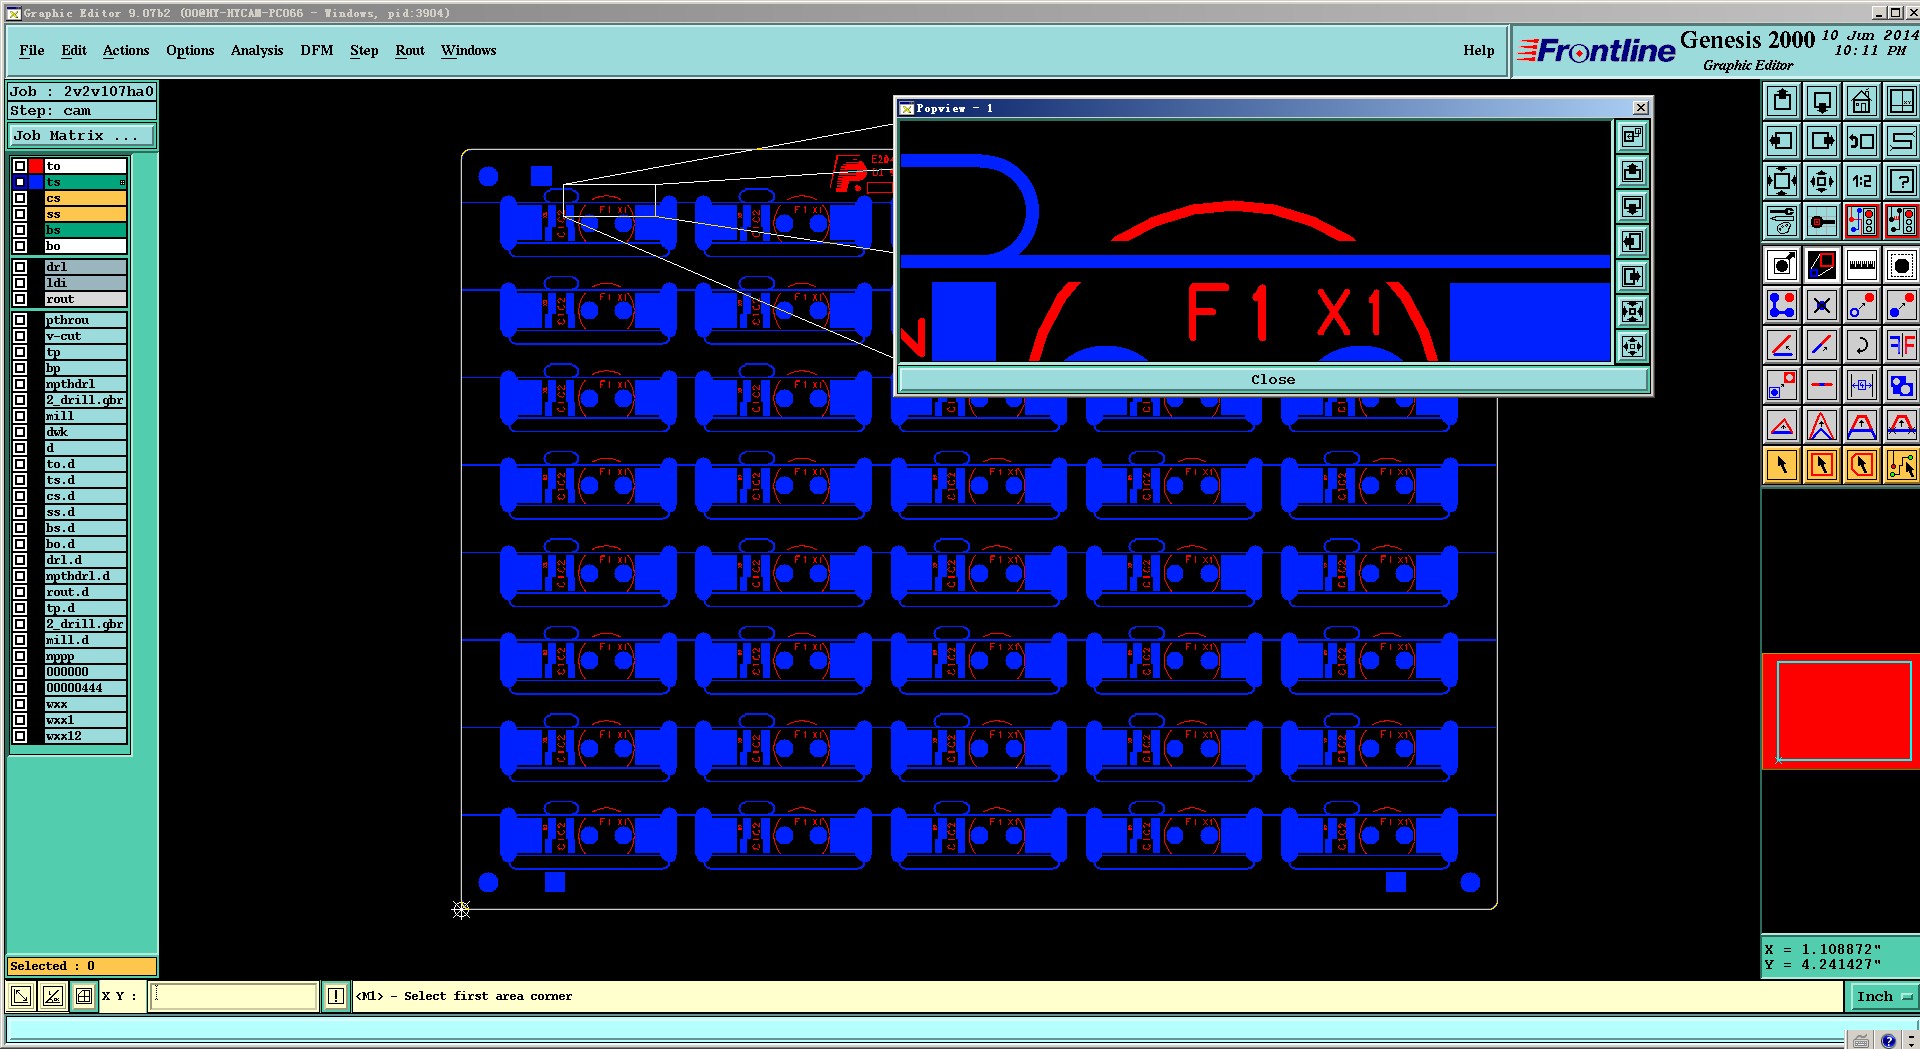Screen dimensions: 1920x1049
Task: Click the 1:2 zoom scale icon
Action: pos(1862,181)
